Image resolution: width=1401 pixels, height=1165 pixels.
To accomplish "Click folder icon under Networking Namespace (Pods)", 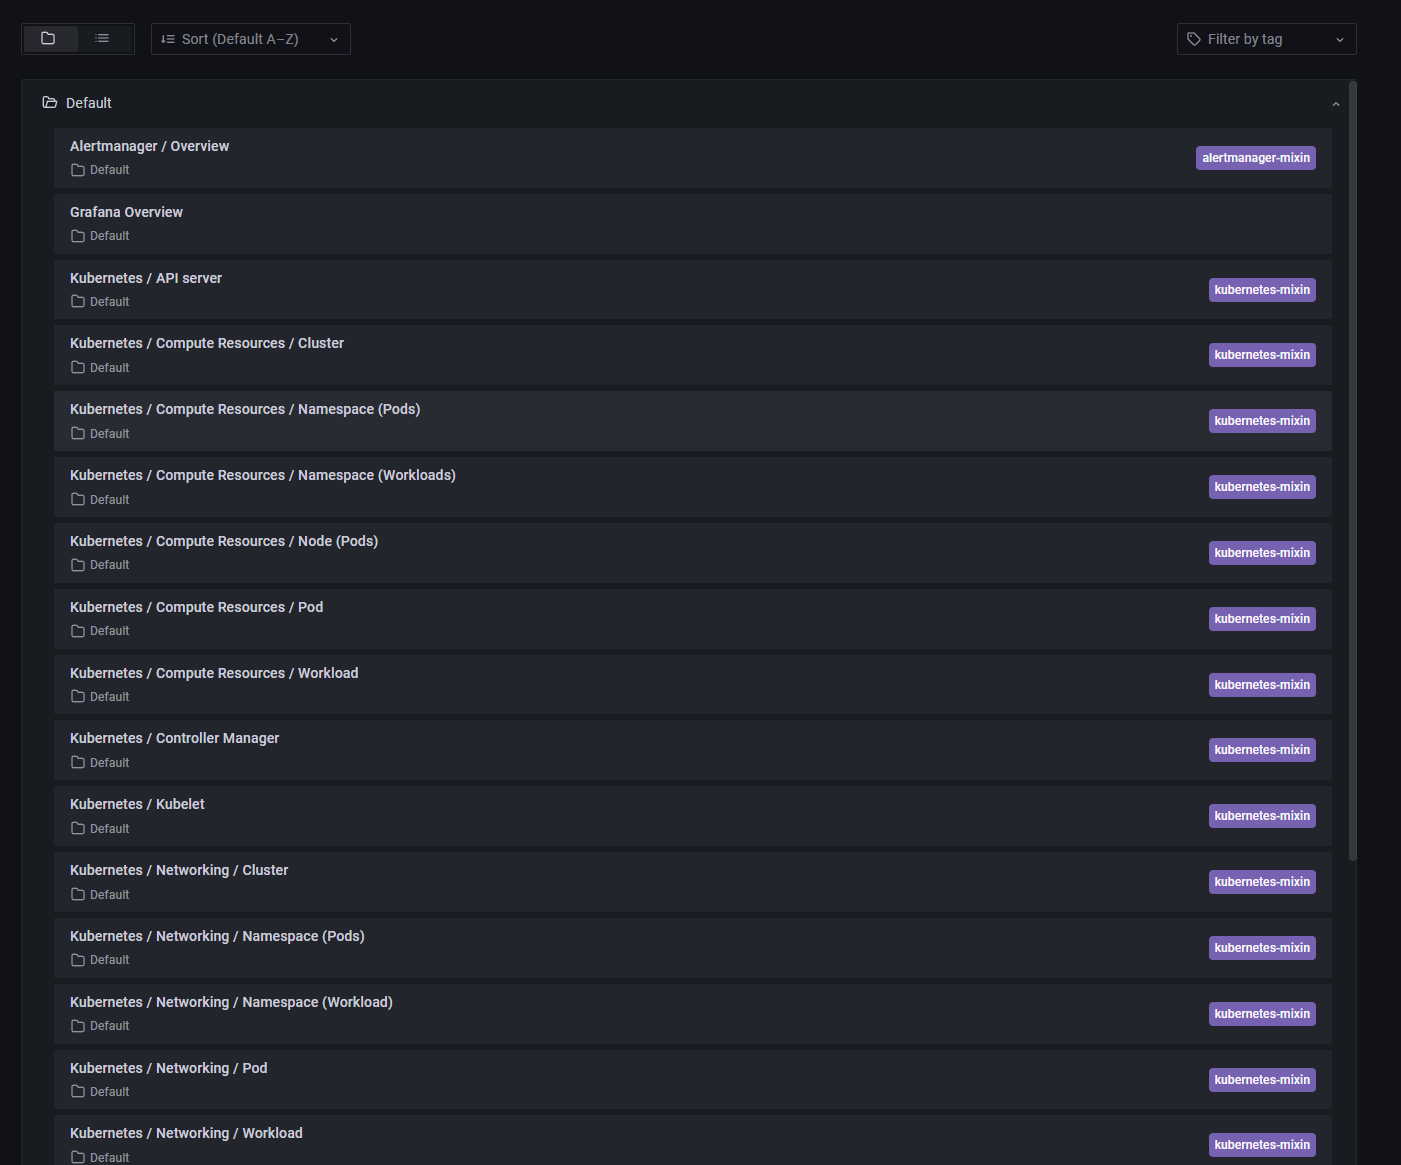I will (x=78, y=960).
